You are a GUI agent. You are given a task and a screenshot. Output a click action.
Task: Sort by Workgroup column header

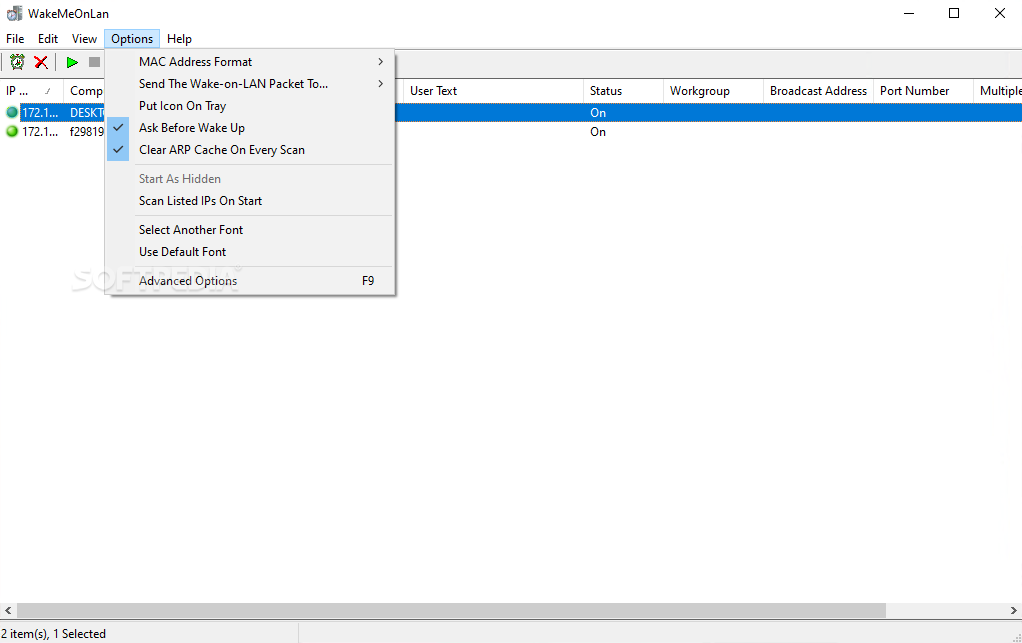click(713, 91)
